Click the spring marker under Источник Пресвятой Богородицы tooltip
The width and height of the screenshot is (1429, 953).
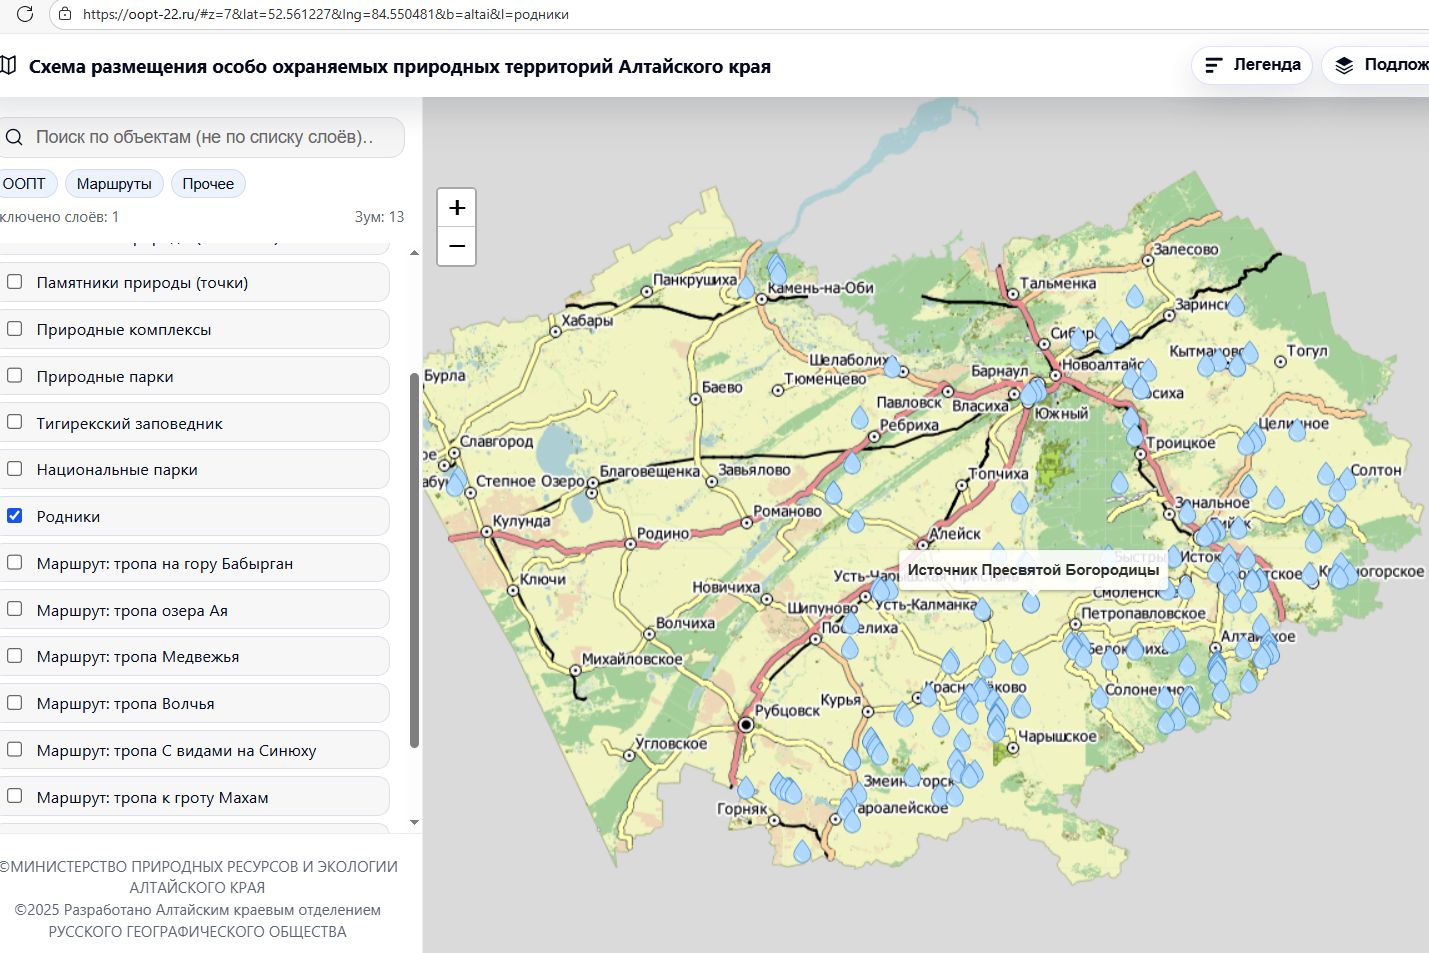pos(1031,601)
